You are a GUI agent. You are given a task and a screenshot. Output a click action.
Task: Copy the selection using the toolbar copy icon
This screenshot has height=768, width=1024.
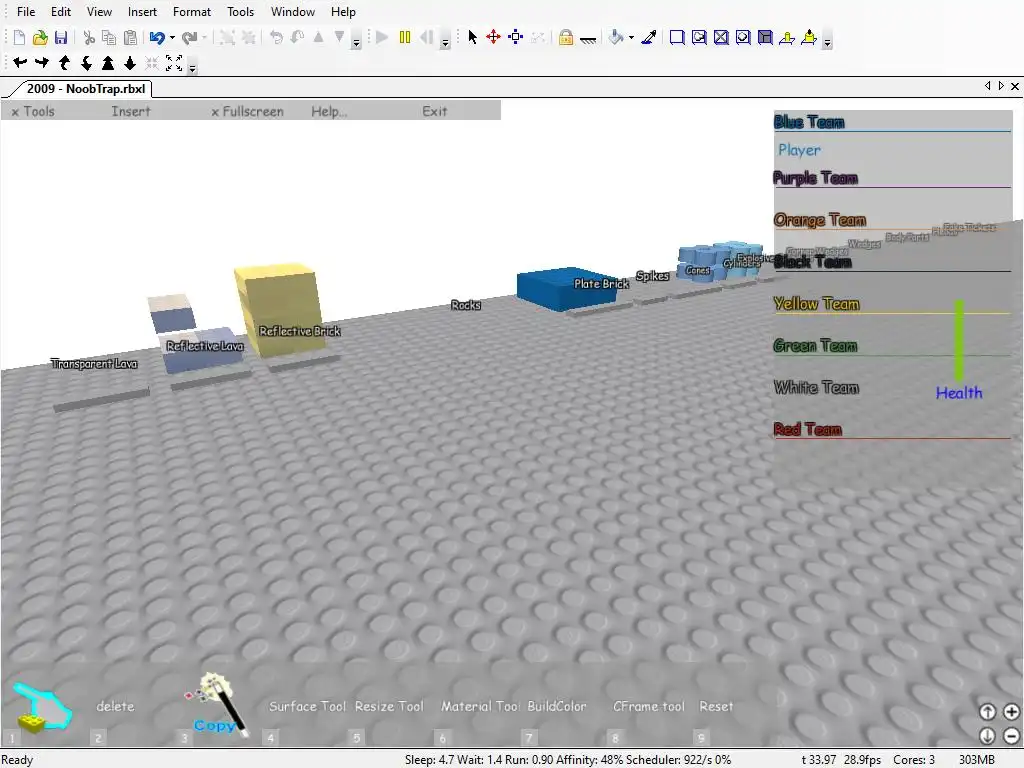109,37
